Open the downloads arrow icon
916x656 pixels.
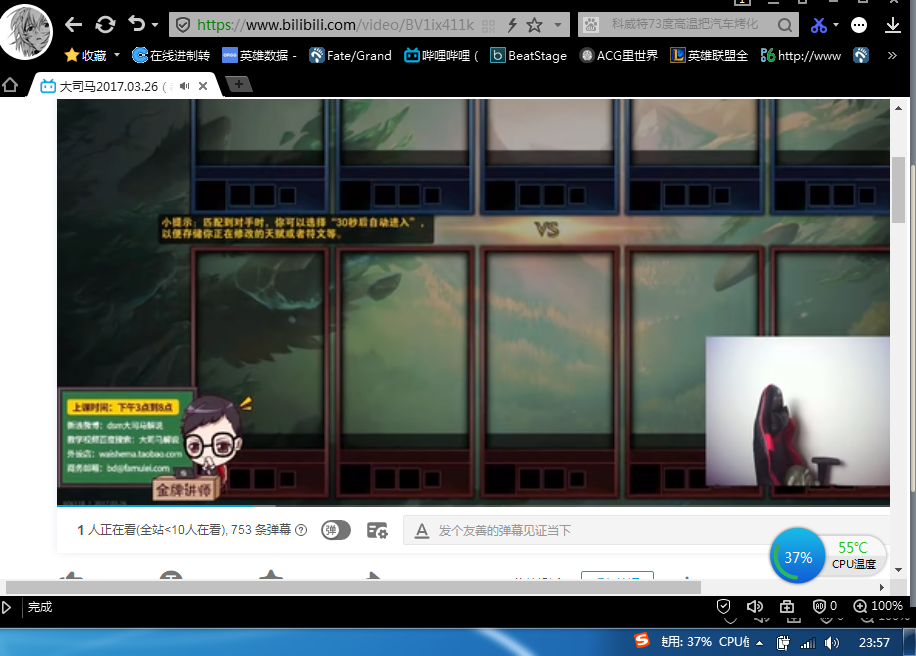click(893, 25)
